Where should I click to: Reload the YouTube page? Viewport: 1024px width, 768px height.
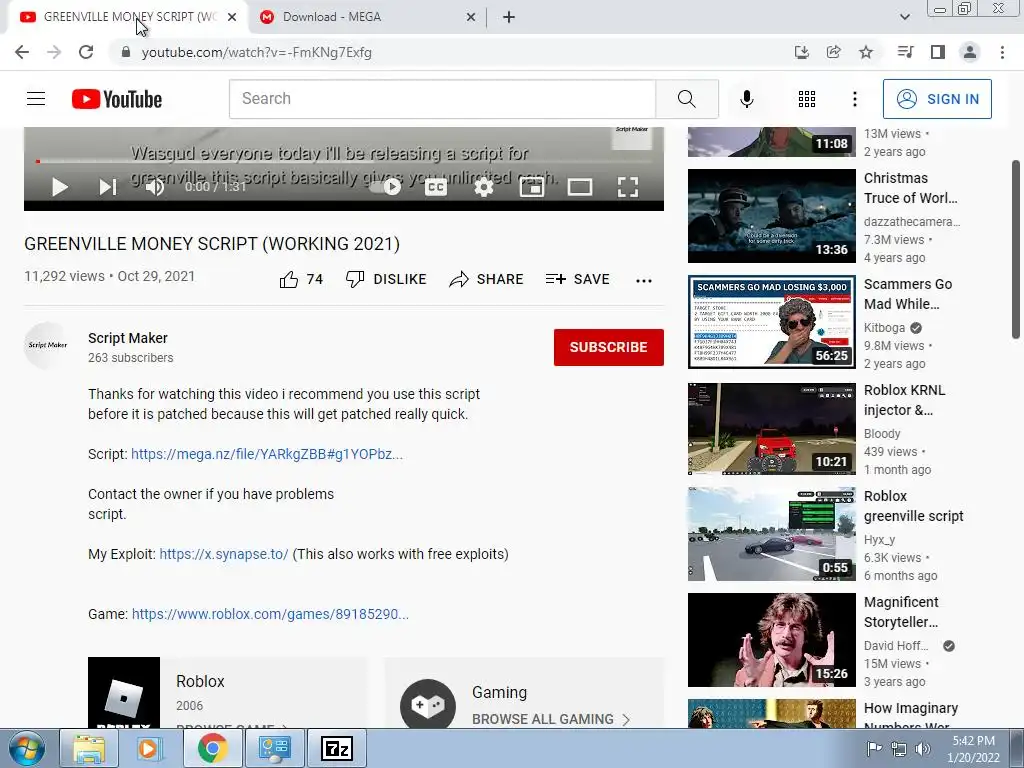point(86,52)
